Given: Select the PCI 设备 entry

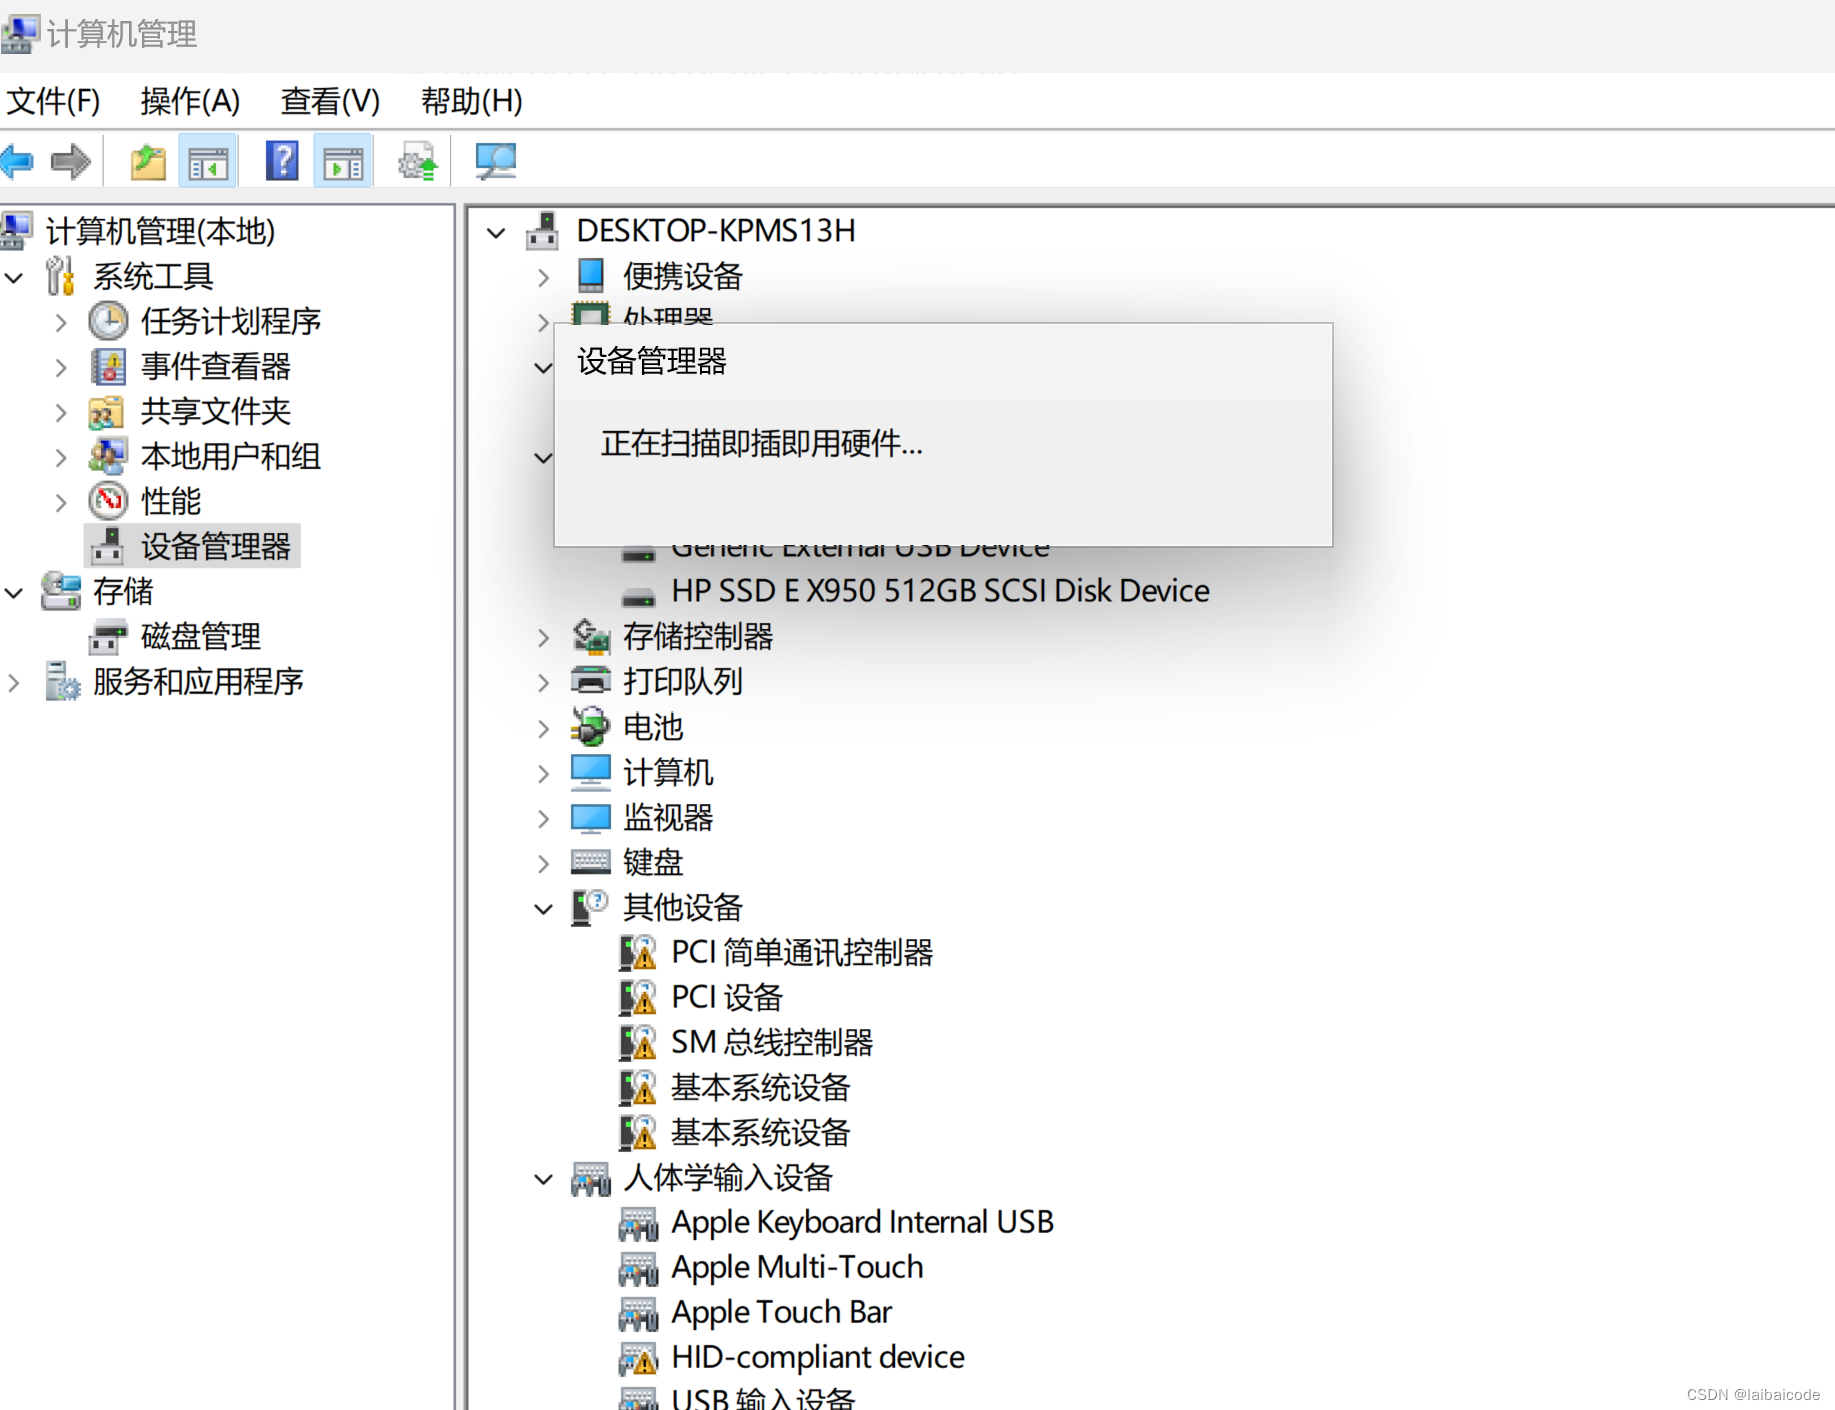Looking at the screenshot, I should point(726,997).
